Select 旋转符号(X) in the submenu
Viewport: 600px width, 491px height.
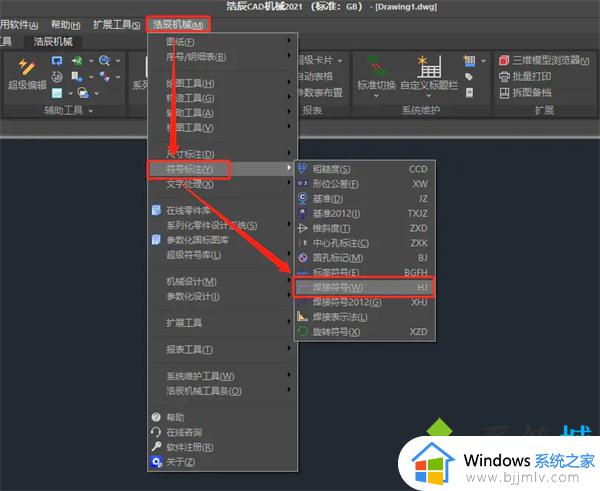coord(364,332)
